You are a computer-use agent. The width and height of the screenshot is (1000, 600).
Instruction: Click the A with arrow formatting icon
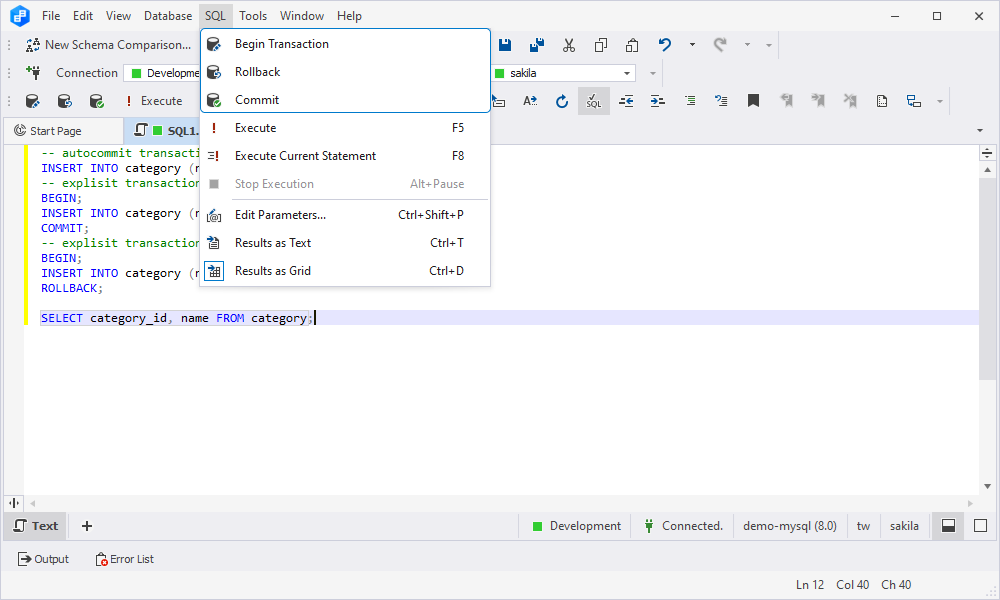tap(530, 101)
